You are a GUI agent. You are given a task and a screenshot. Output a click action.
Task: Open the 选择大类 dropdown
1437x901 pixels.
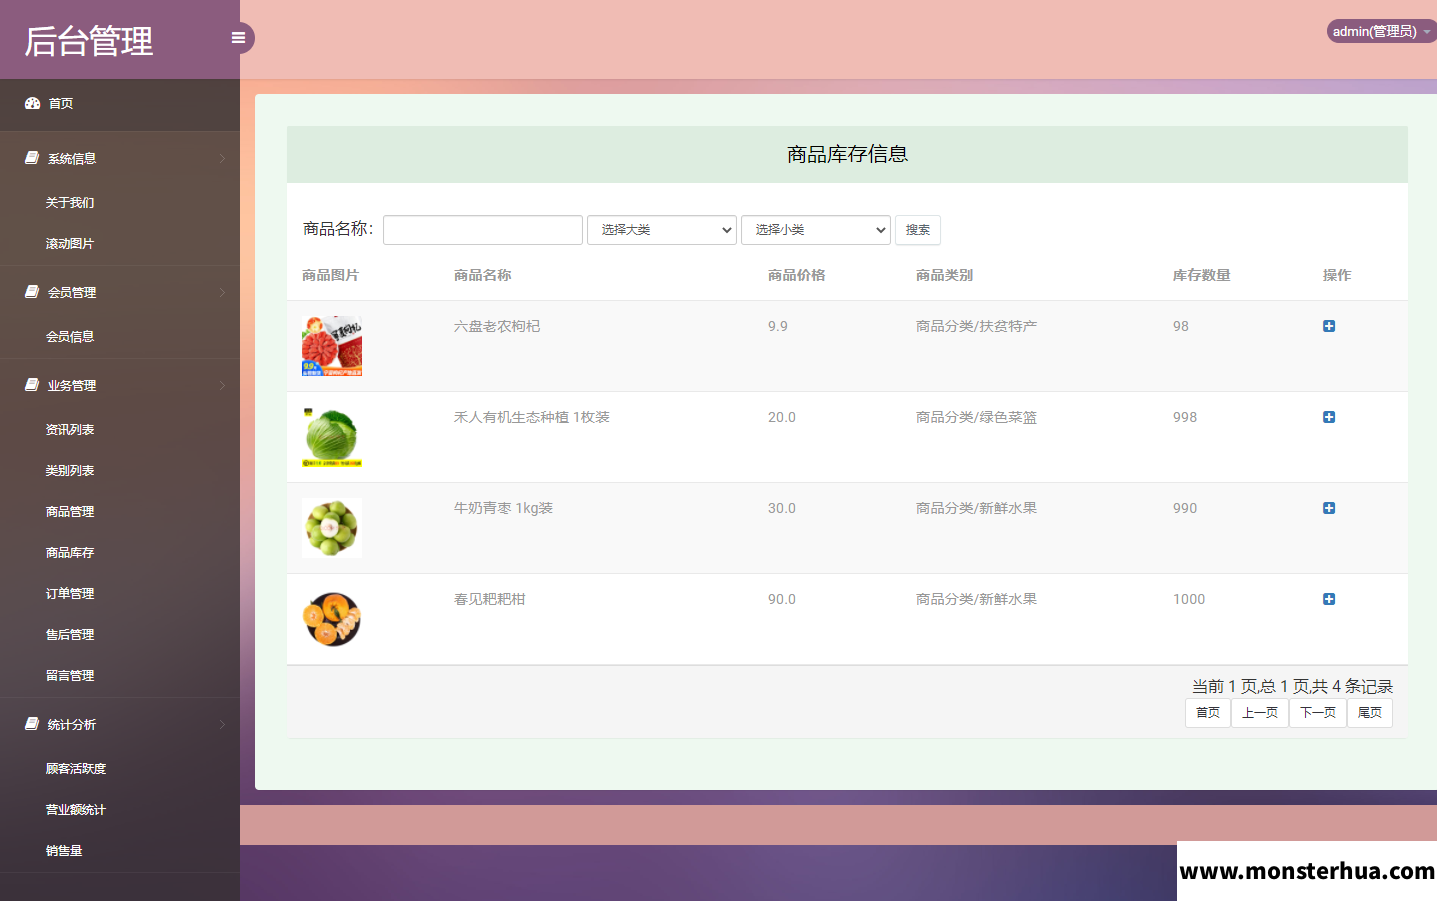pyautogui.click(x=662, y=230)
